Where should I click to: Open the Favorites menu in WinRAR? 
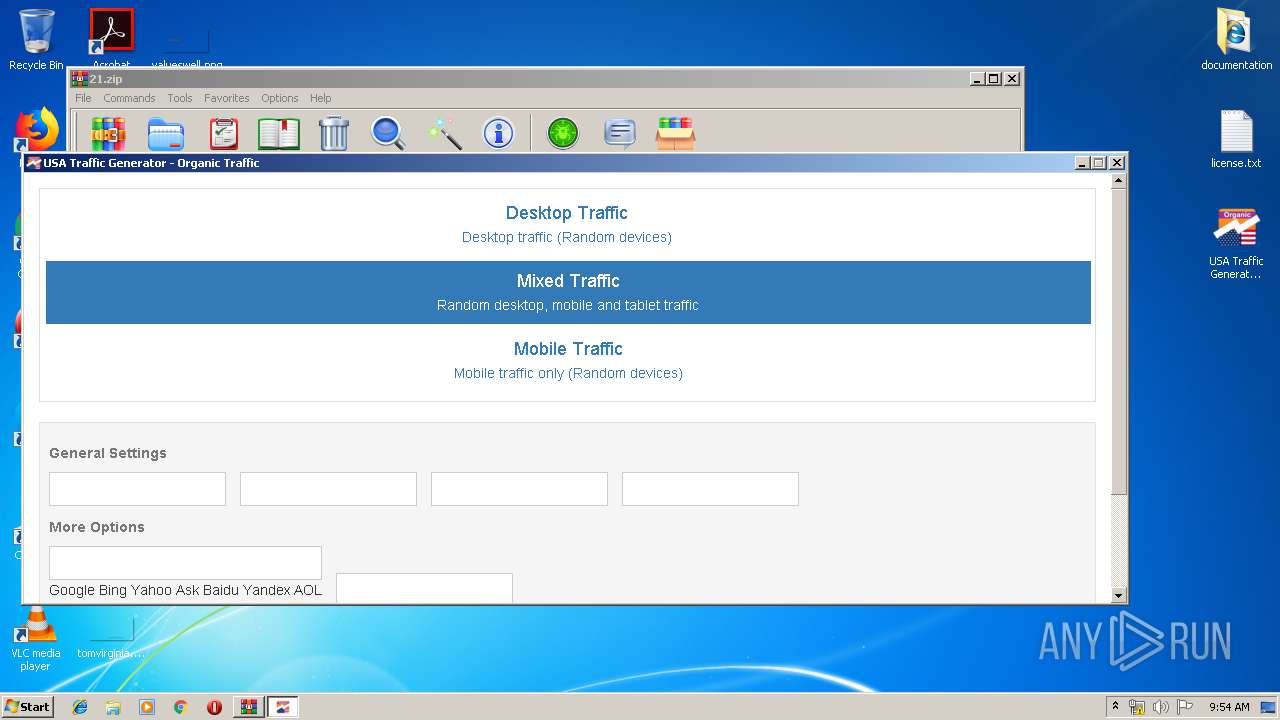(227, 98)
